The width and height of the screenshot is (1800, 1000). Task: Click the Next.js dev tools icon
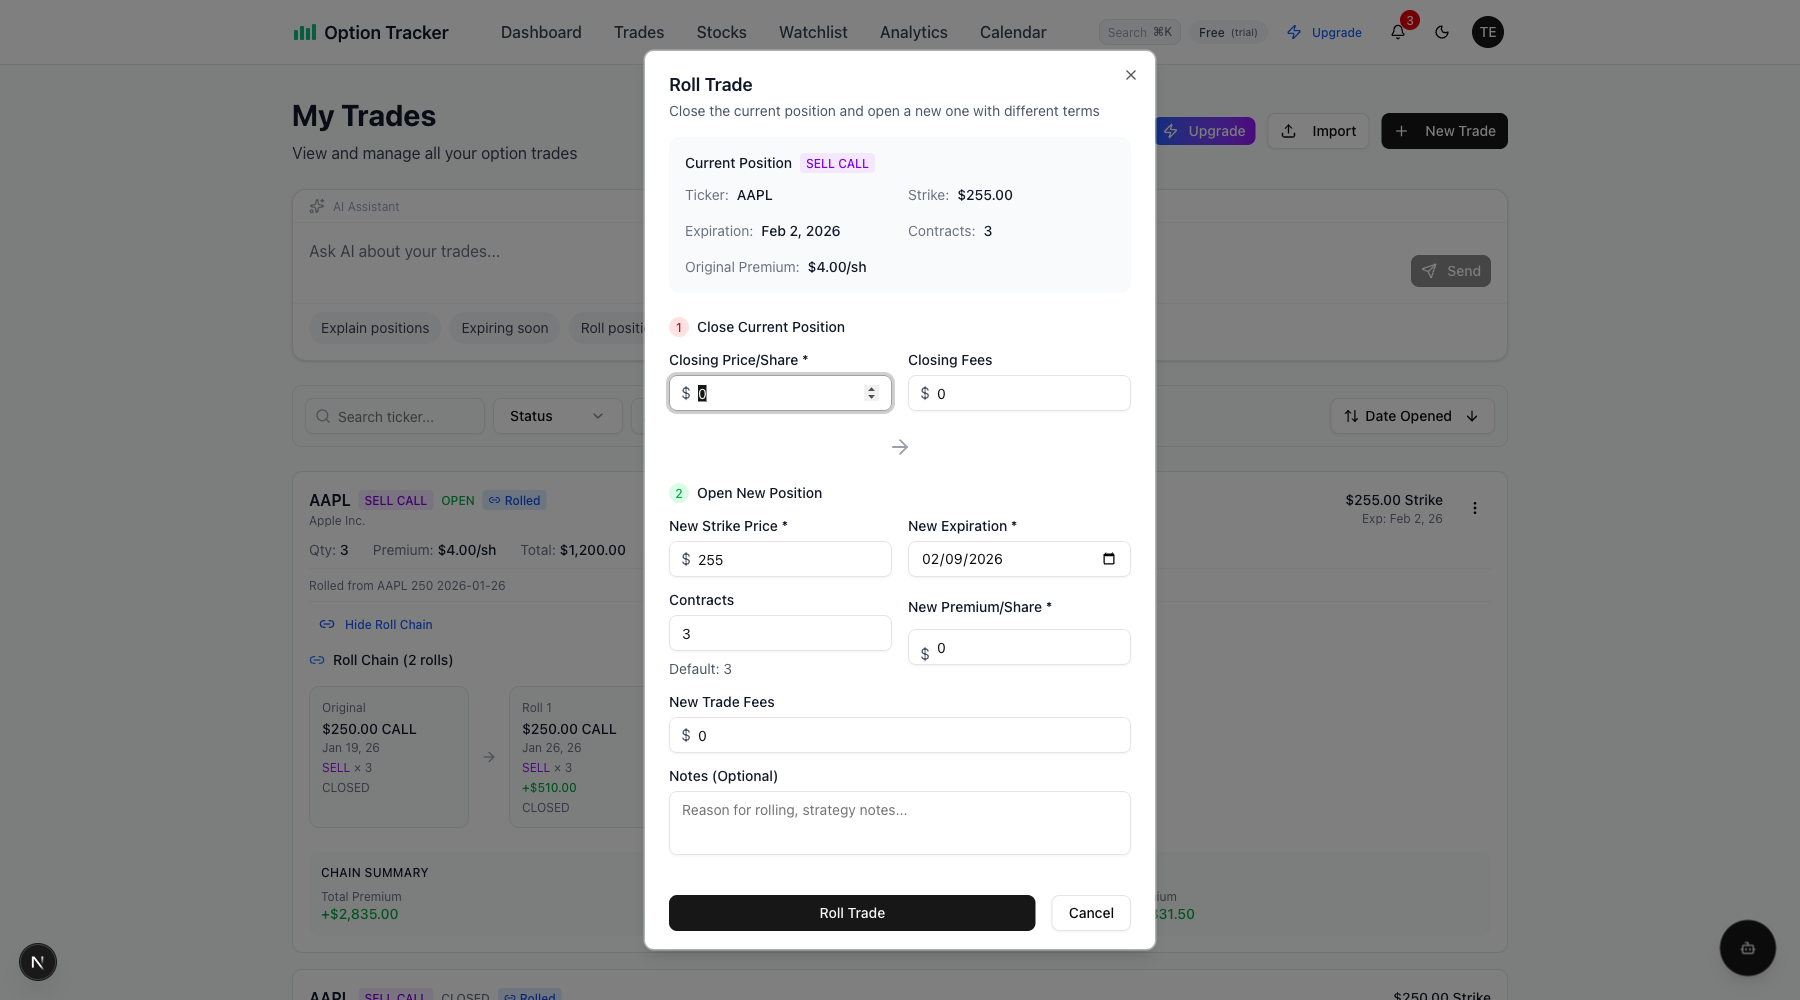coord(38,962)
